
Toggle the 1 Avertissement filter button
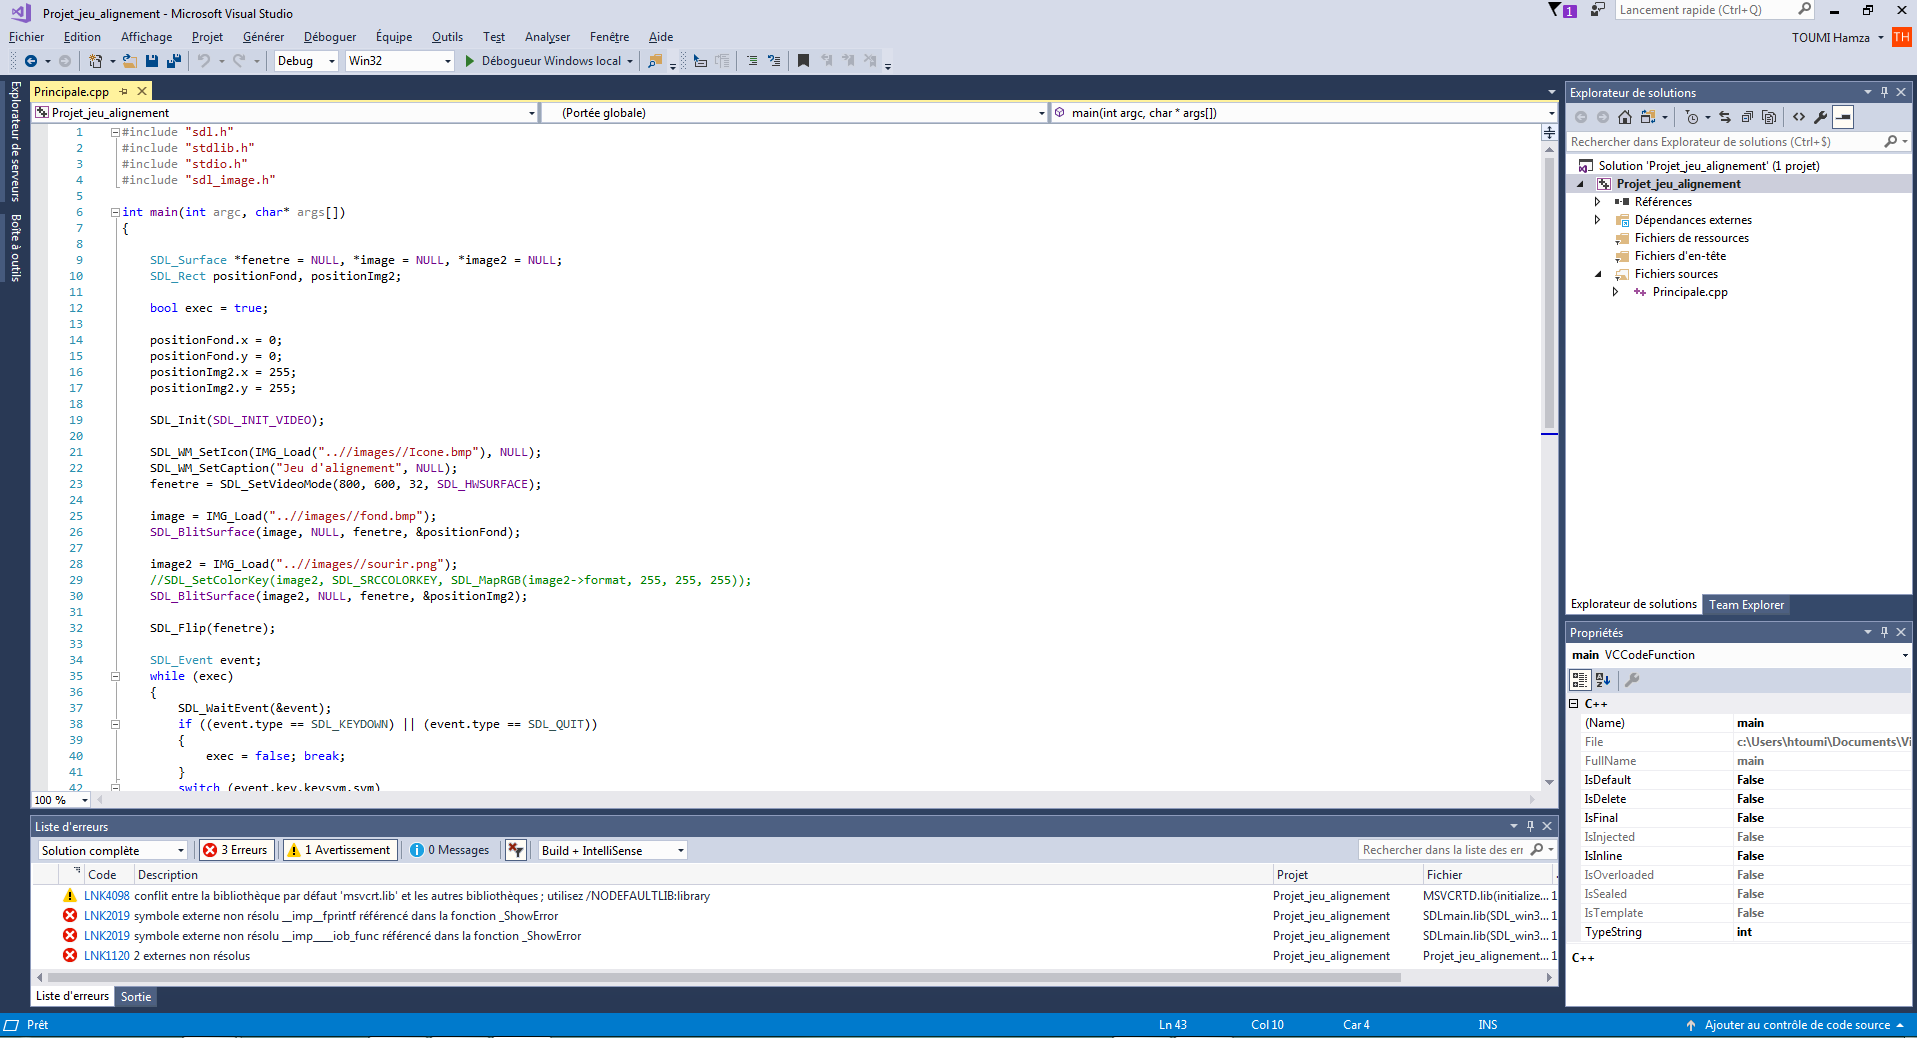tap(340, 850)
